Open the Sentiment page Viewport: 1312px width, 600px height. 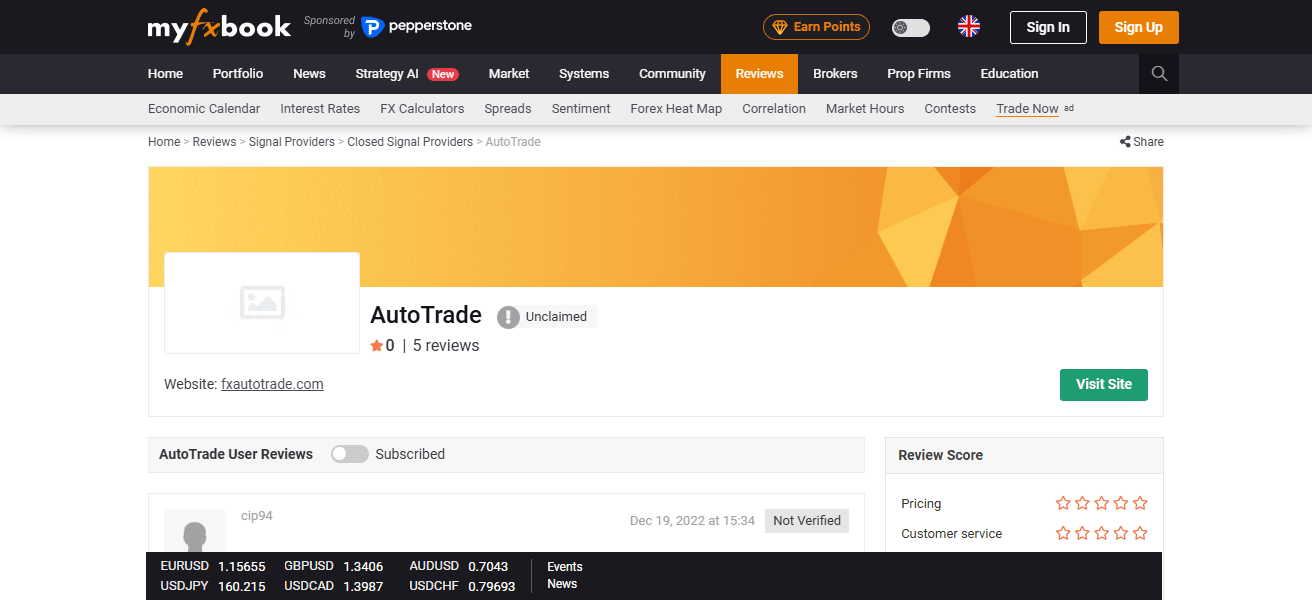[581, 109]
